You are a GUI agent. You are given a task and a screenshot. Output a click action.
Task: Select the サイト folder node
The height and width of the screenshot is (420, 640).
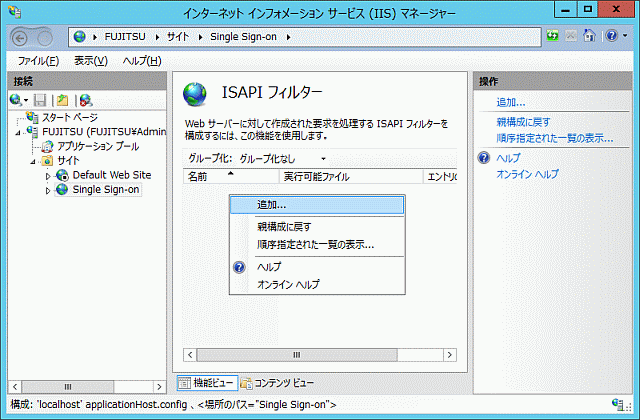[68, 160]
